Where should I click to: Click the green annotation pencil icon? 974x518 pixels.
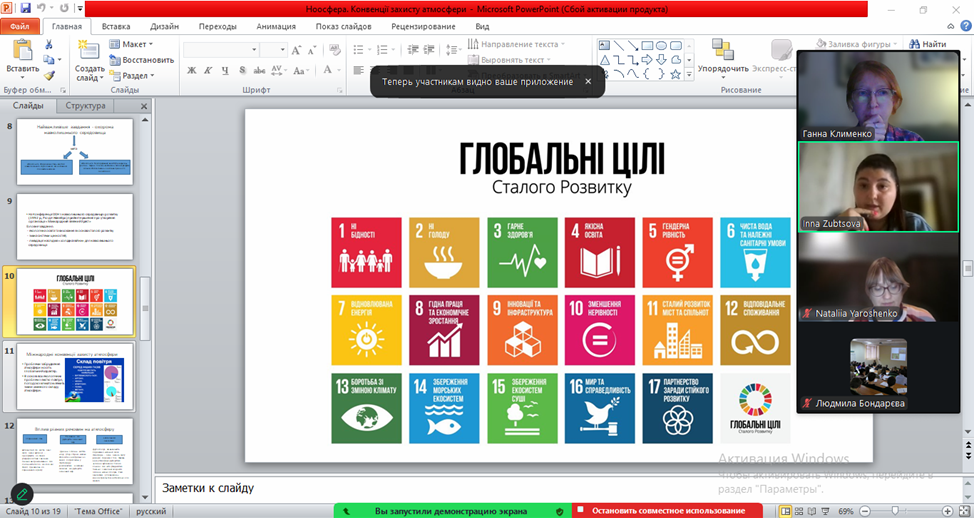[21, 494]
